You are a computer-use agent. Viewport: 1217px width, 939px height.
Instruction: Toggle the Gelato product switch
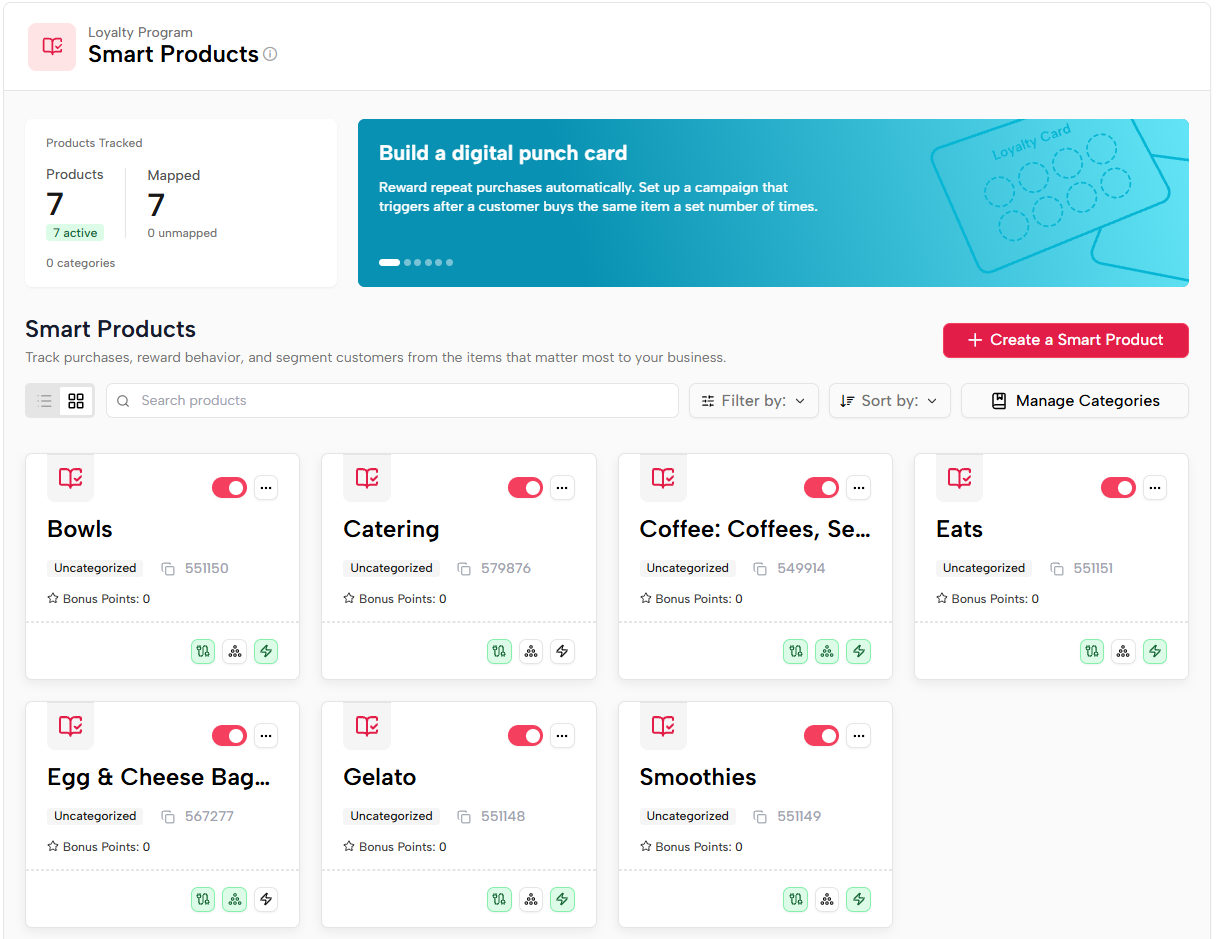pos(525,736)
